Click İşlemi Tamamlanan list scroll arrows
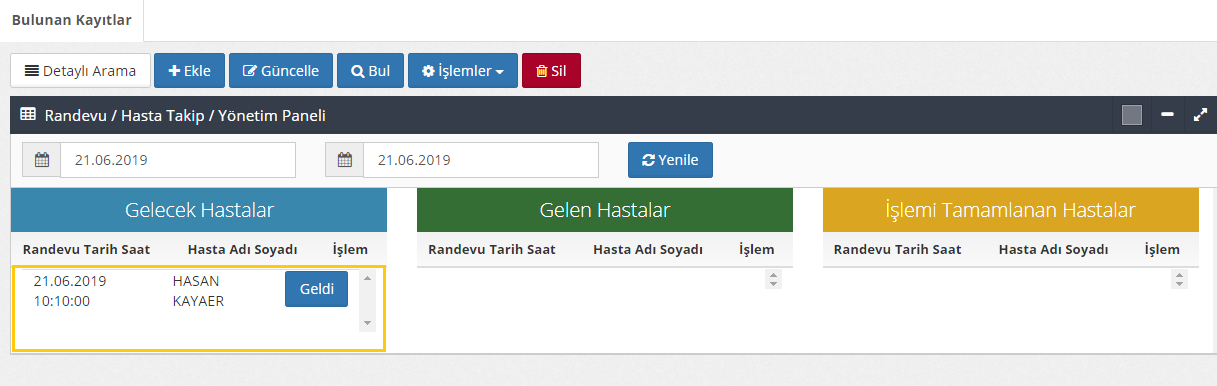This screenshot has height=386, width=1217. (x=1178, y=280)
